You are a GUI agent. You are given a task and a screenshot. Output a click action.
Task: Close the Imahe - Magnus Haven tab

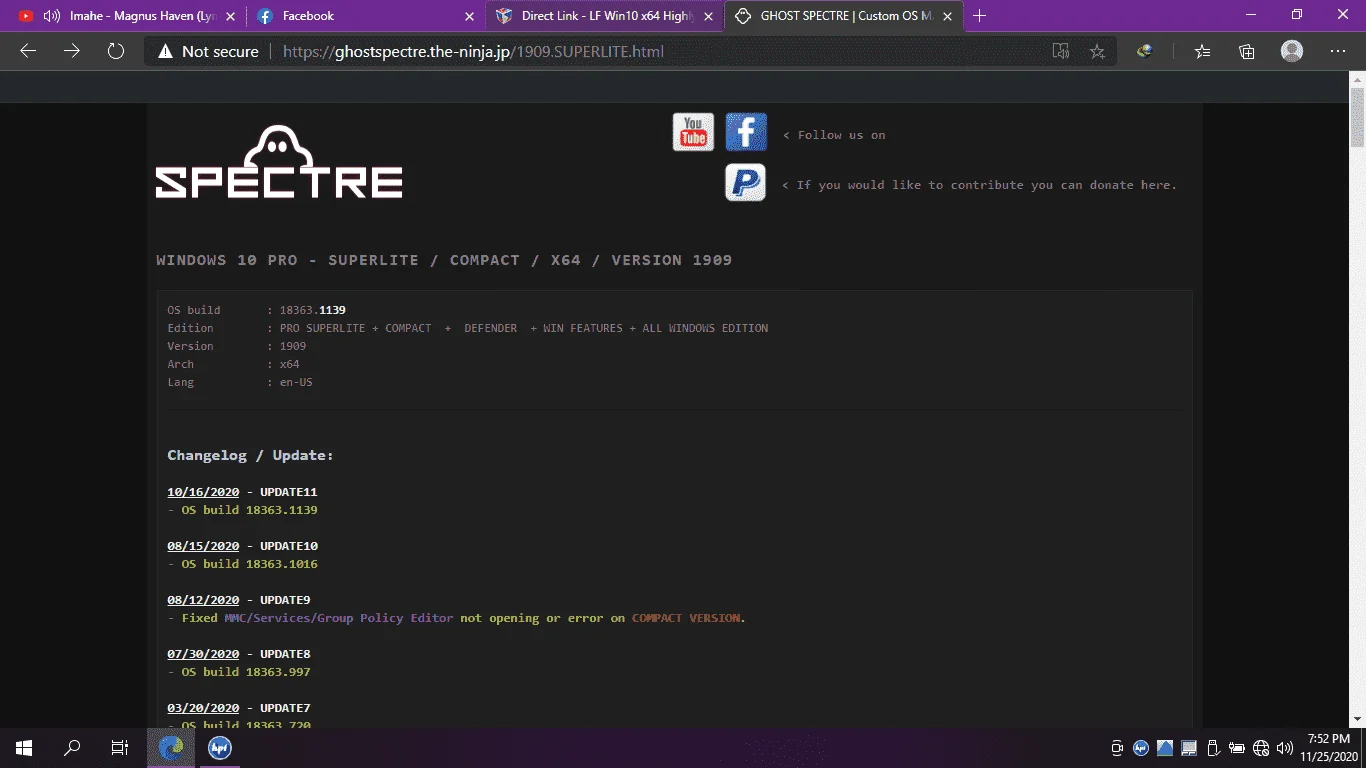pyautogui.click(x=230, y=16)
